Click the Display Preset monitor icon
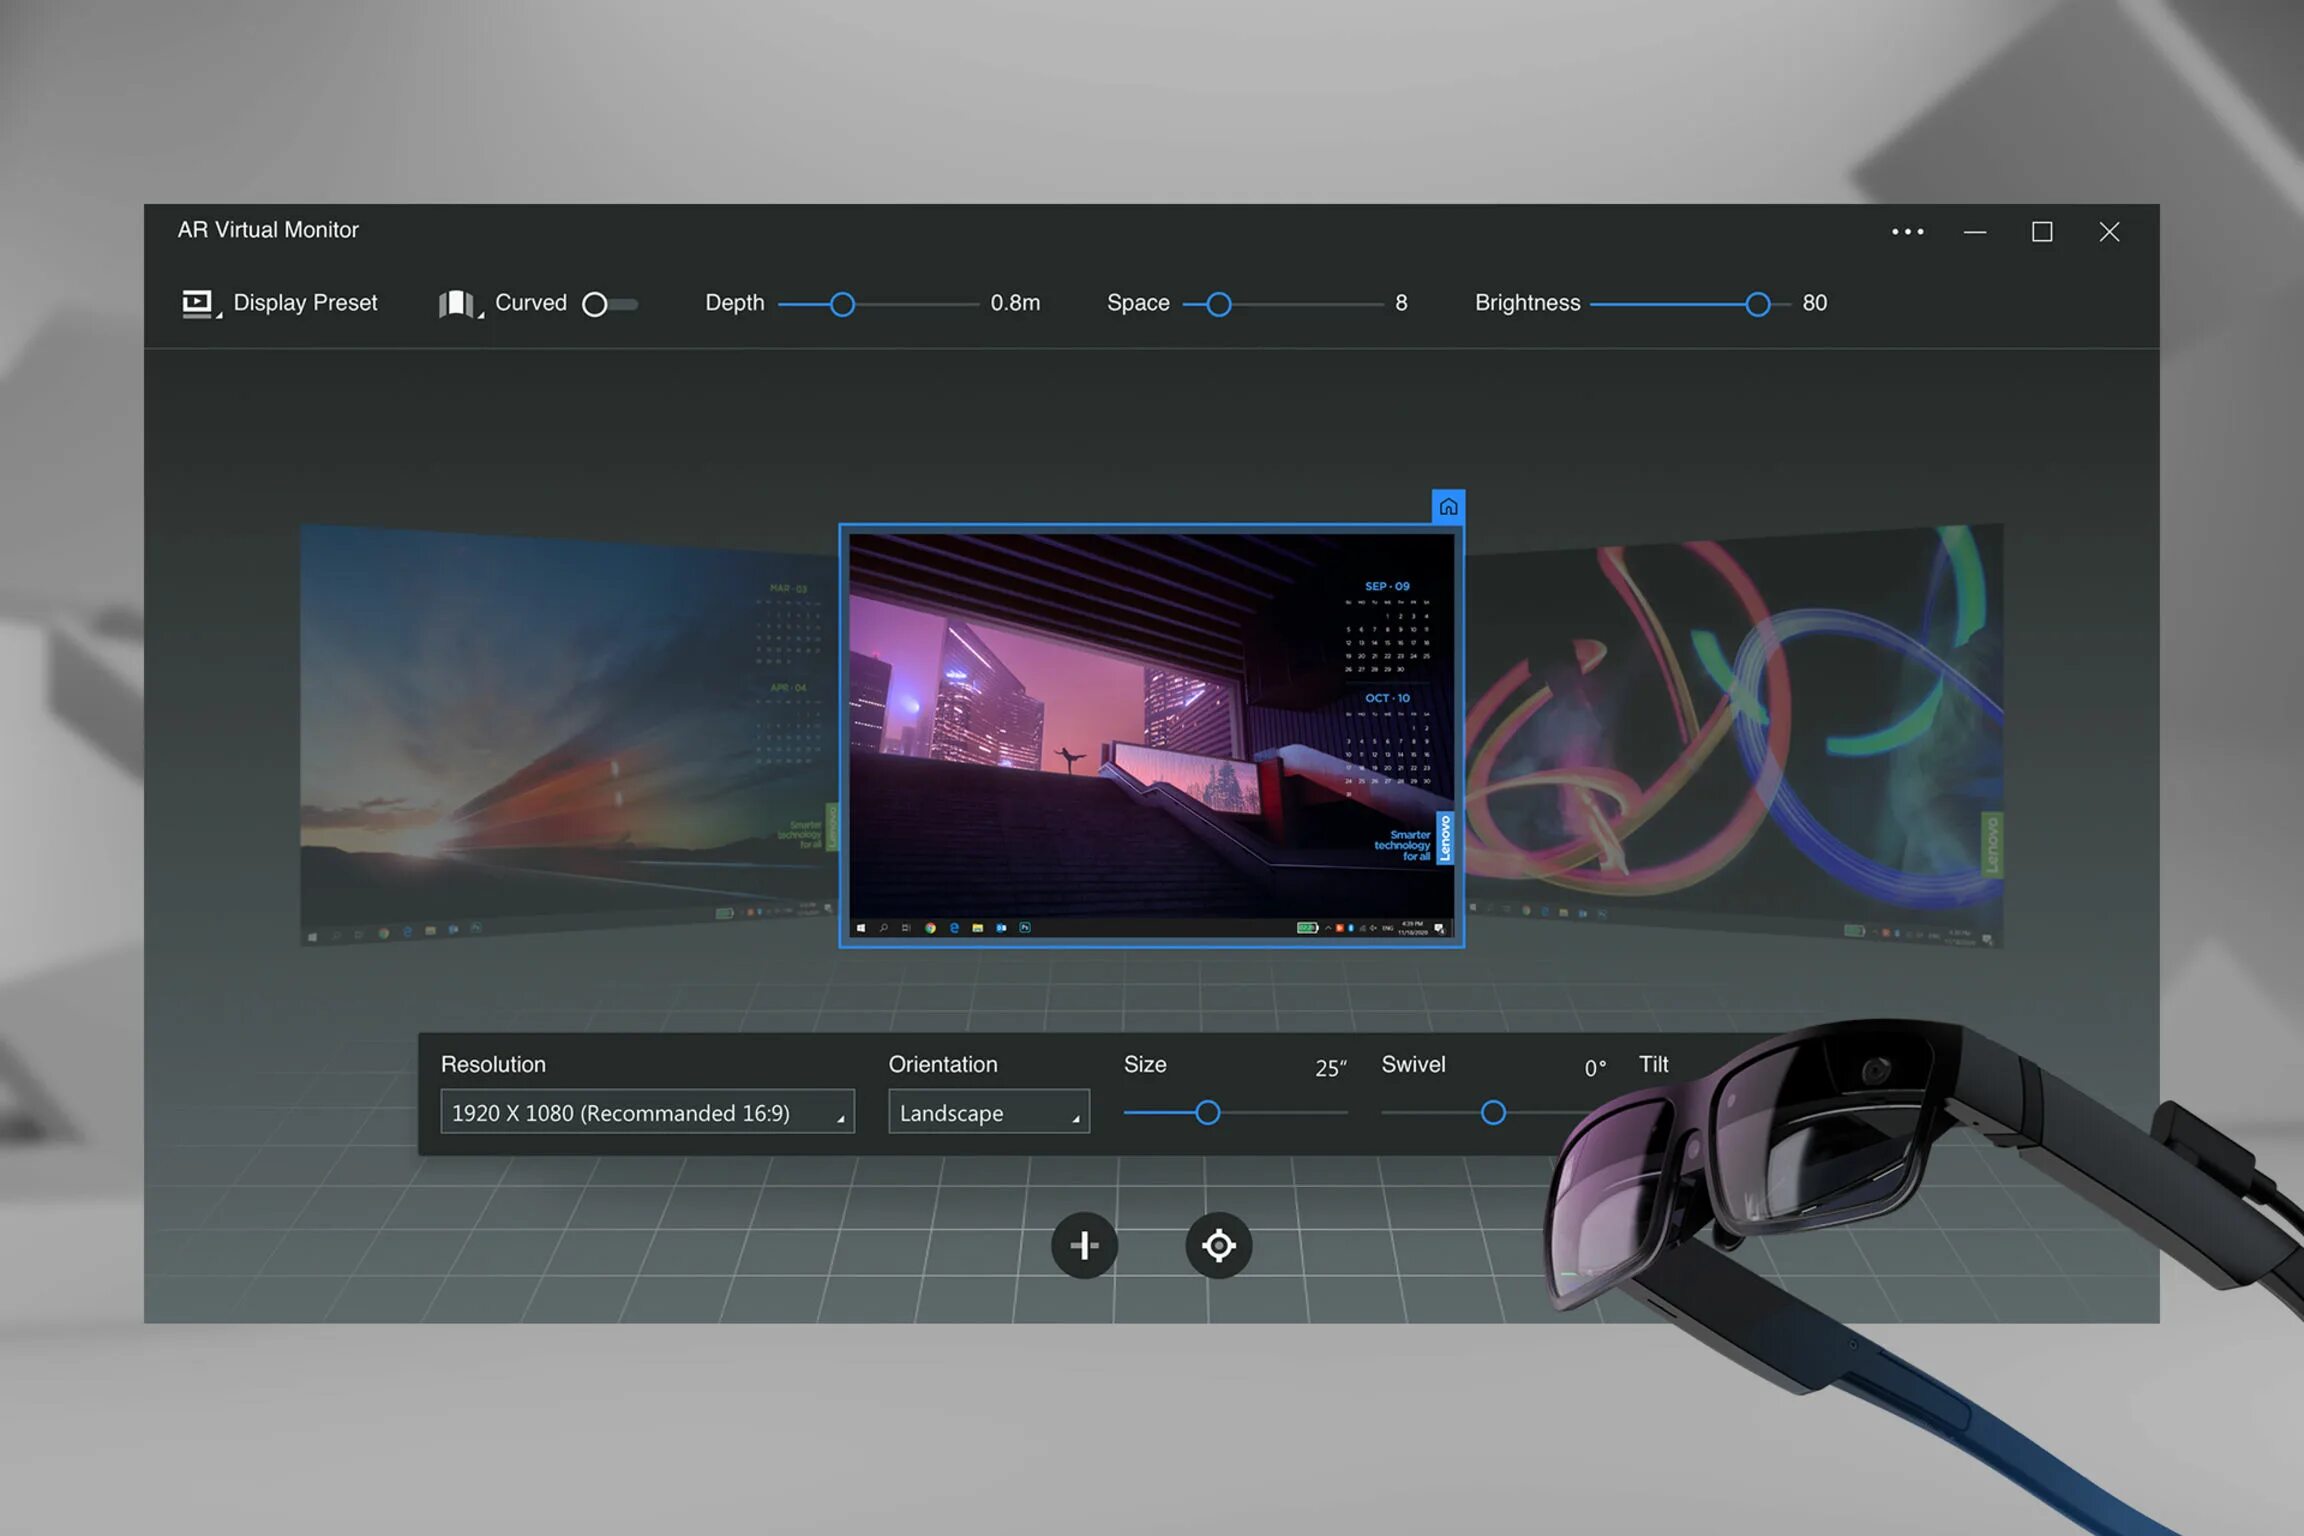Screen dimensions: 2304x1536 (x=197, y=302)
